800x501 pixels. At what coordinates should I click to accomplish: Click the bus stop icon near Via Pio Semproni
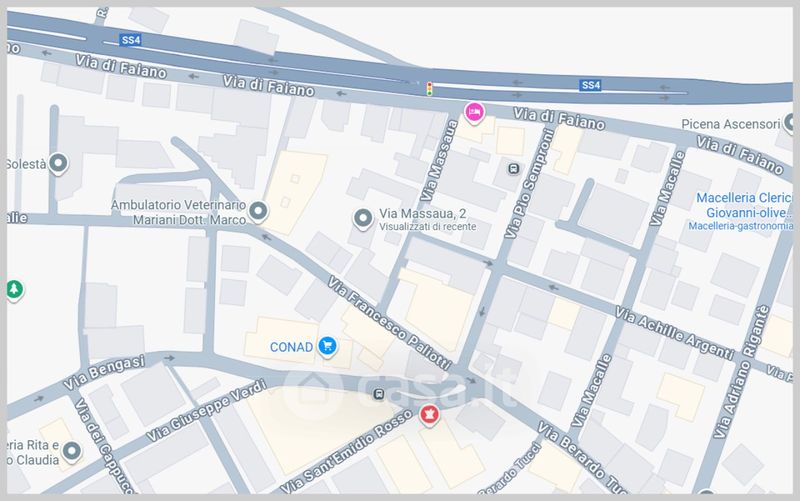(514, 168)
